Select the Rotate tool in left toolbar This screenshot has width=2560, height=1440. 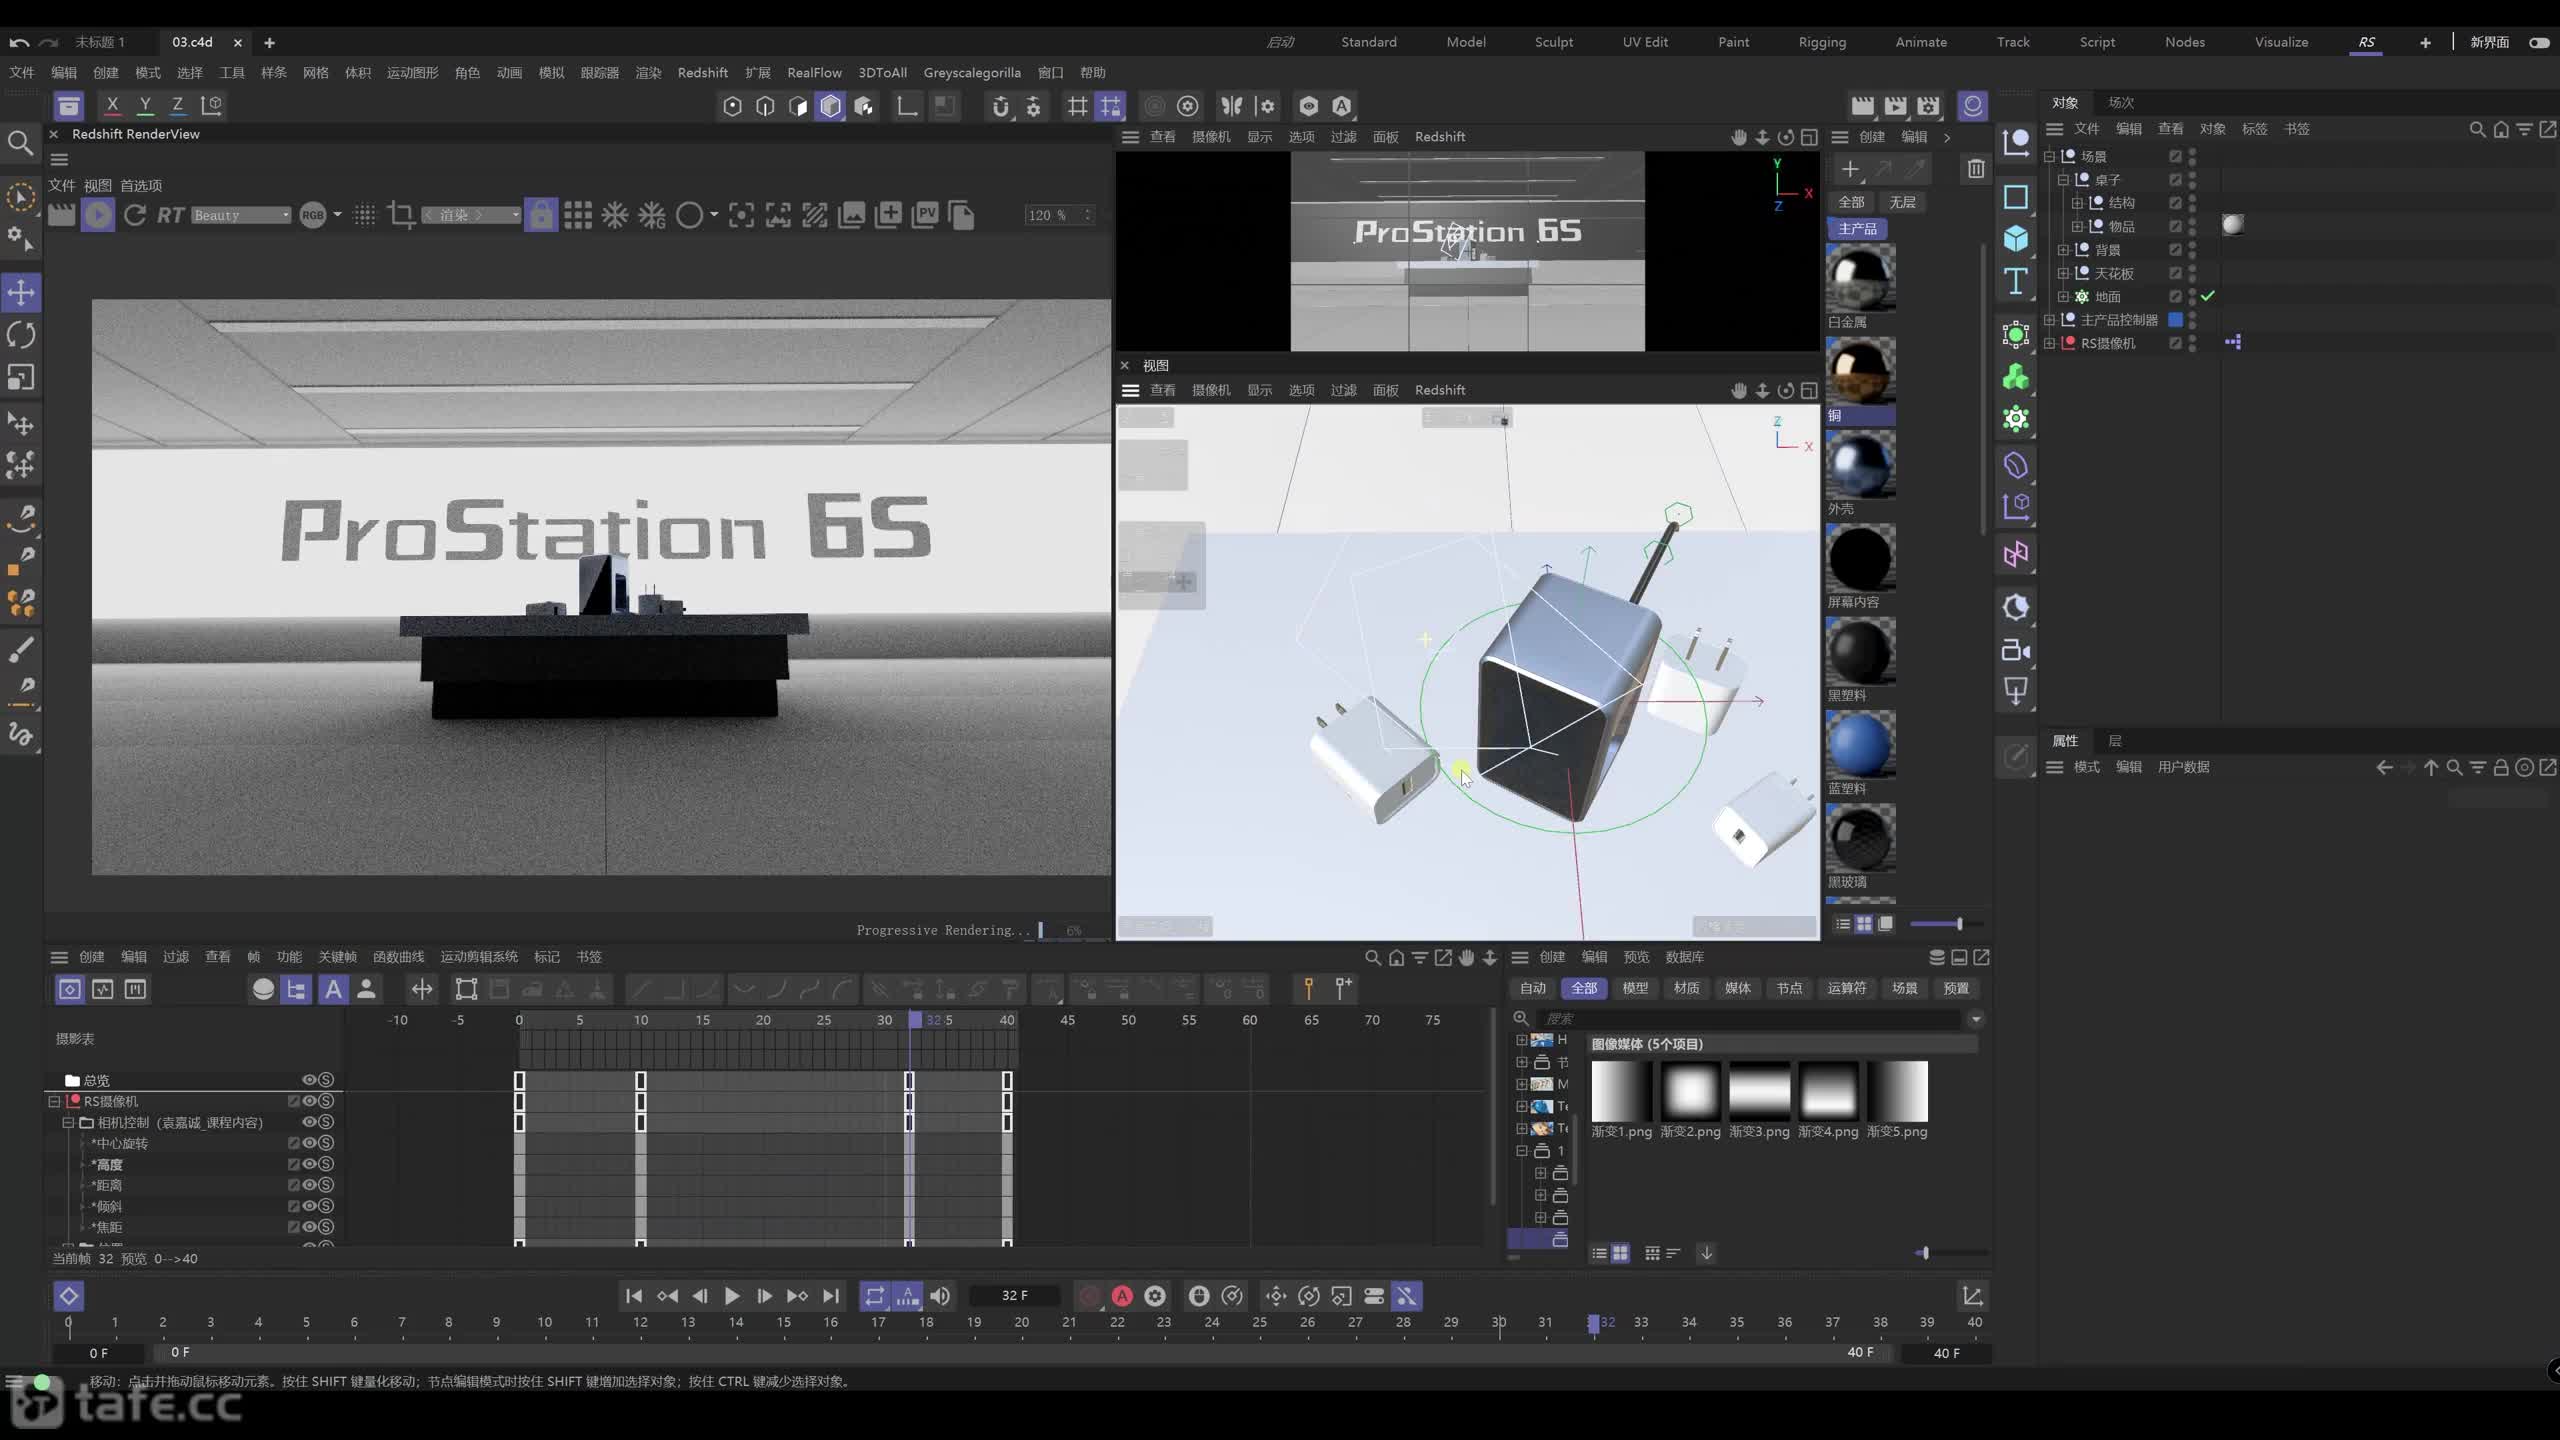21,335
